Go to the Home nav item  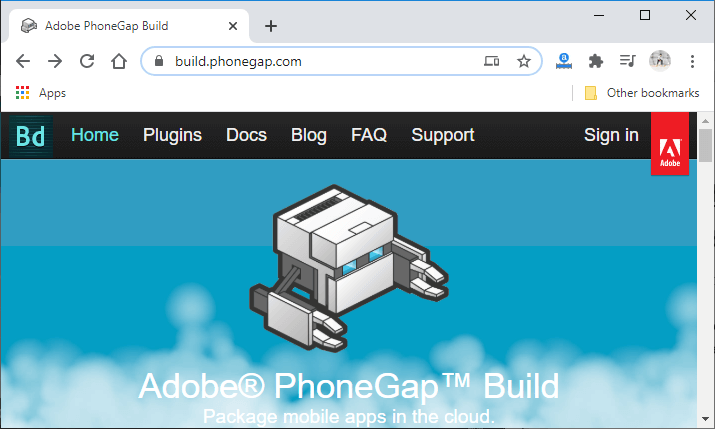click(x=95, y=135)
